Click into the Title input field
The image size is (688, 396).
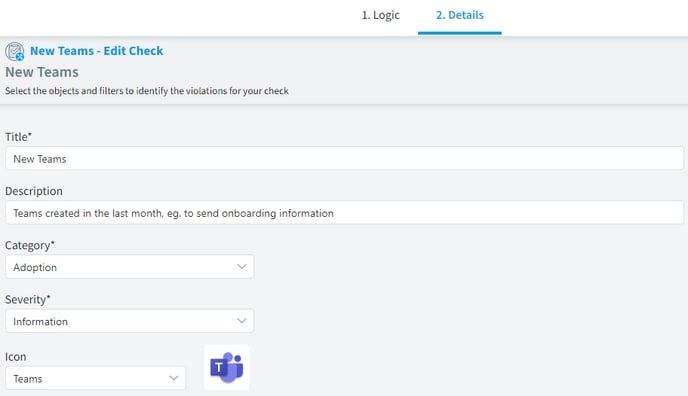point(344,158)
